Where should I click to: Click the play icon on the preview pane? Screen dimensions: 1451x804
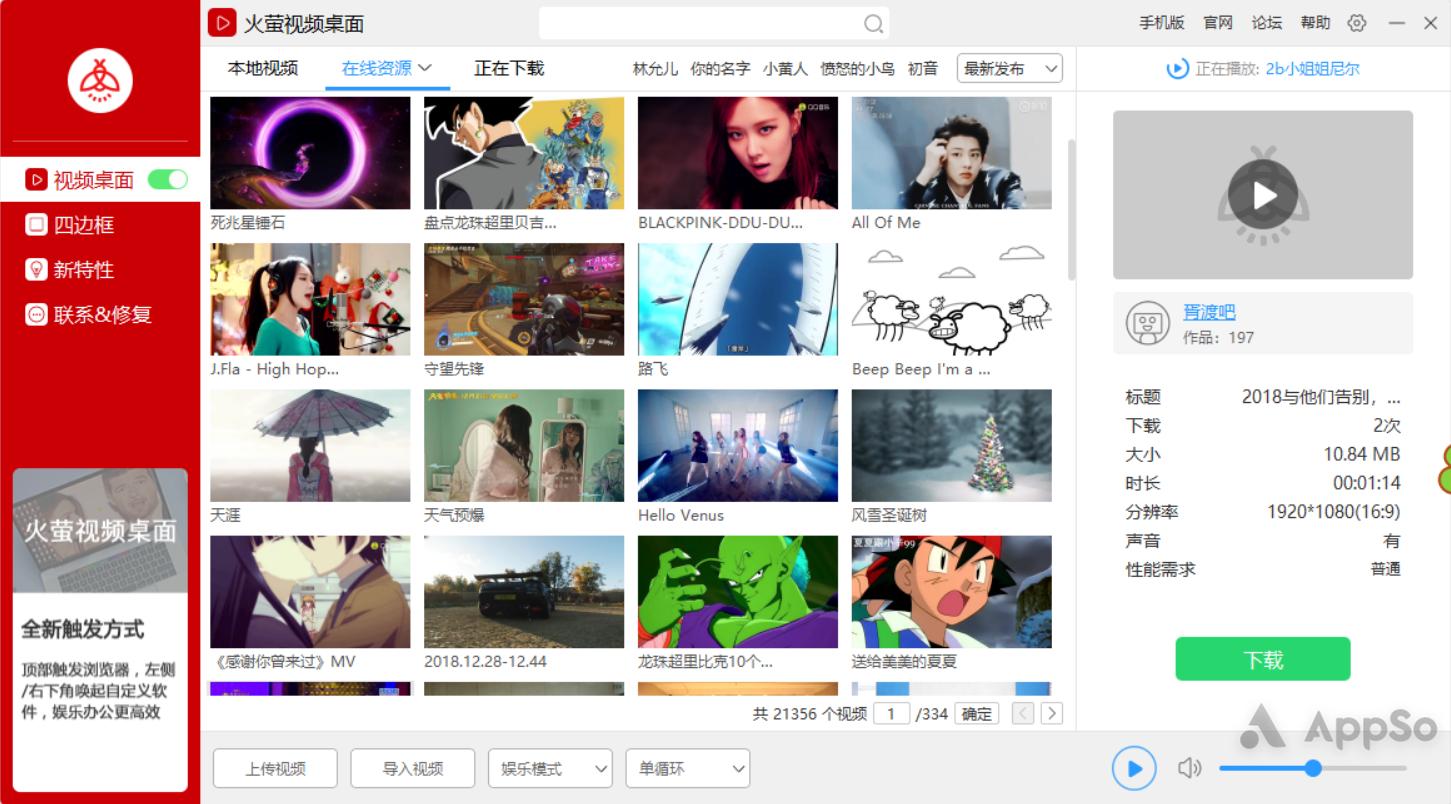click(x=1262, y=193)
